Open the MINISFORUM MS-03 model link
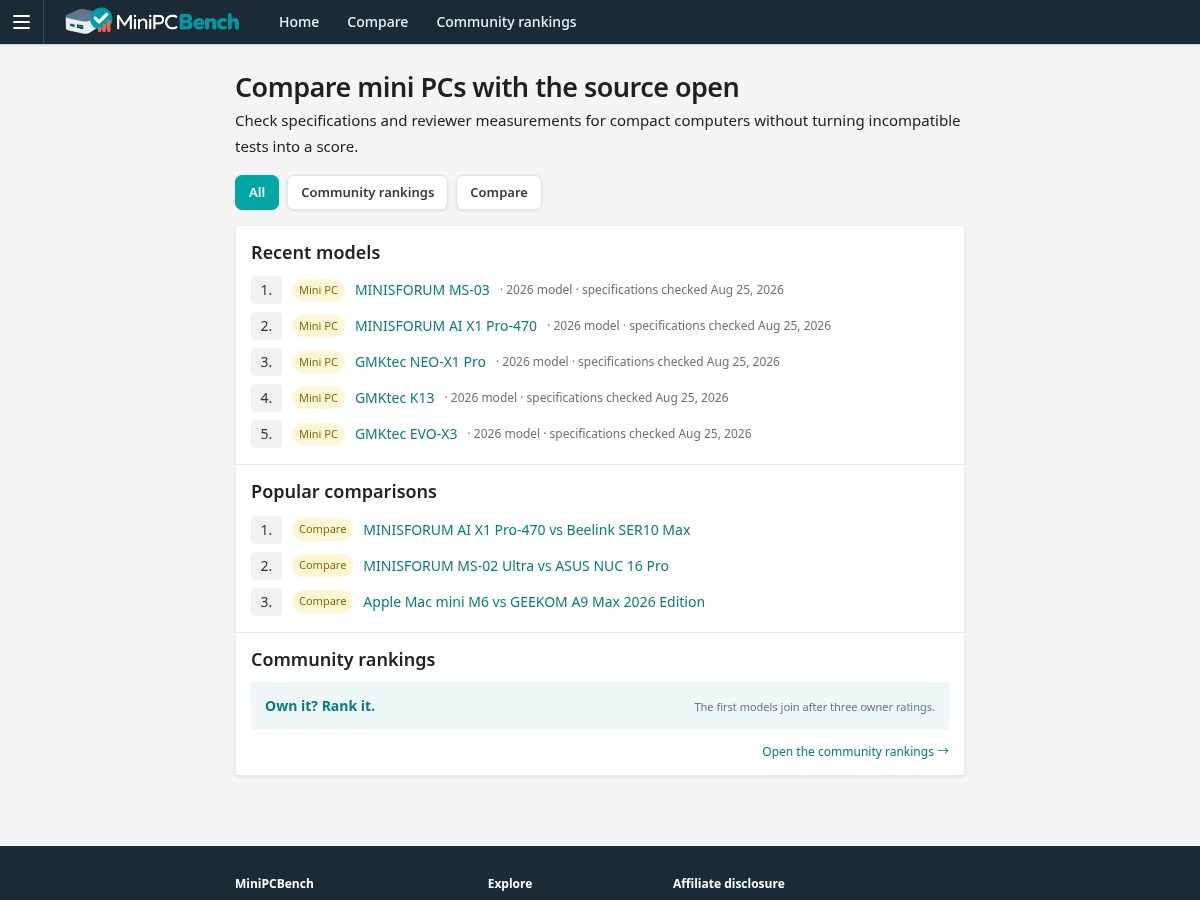 click(422, 290)
